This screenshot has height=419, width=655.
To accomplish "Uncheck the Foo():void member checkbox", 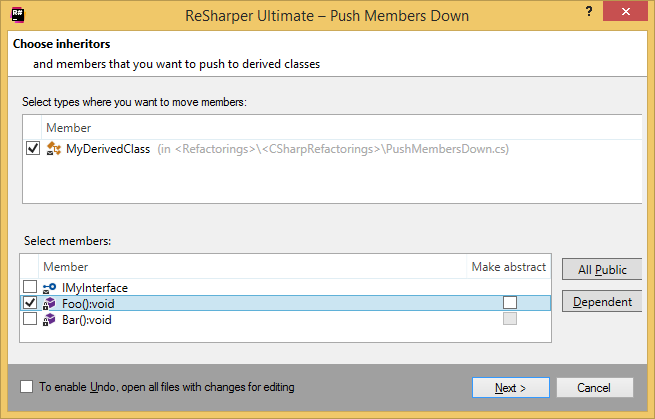I will (30, 303).
